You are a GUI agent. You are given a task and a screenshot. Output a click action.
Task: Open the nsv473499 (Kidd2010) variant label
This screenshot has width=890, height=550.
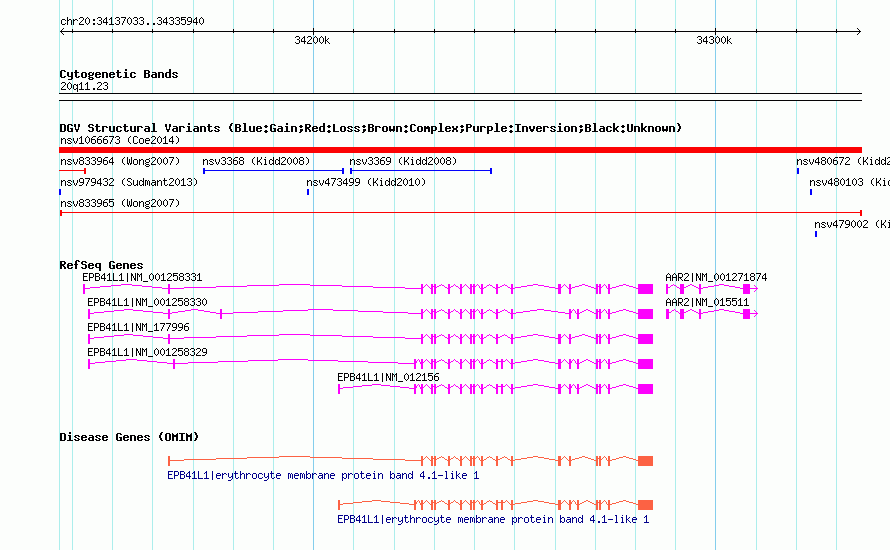[366, 182]
